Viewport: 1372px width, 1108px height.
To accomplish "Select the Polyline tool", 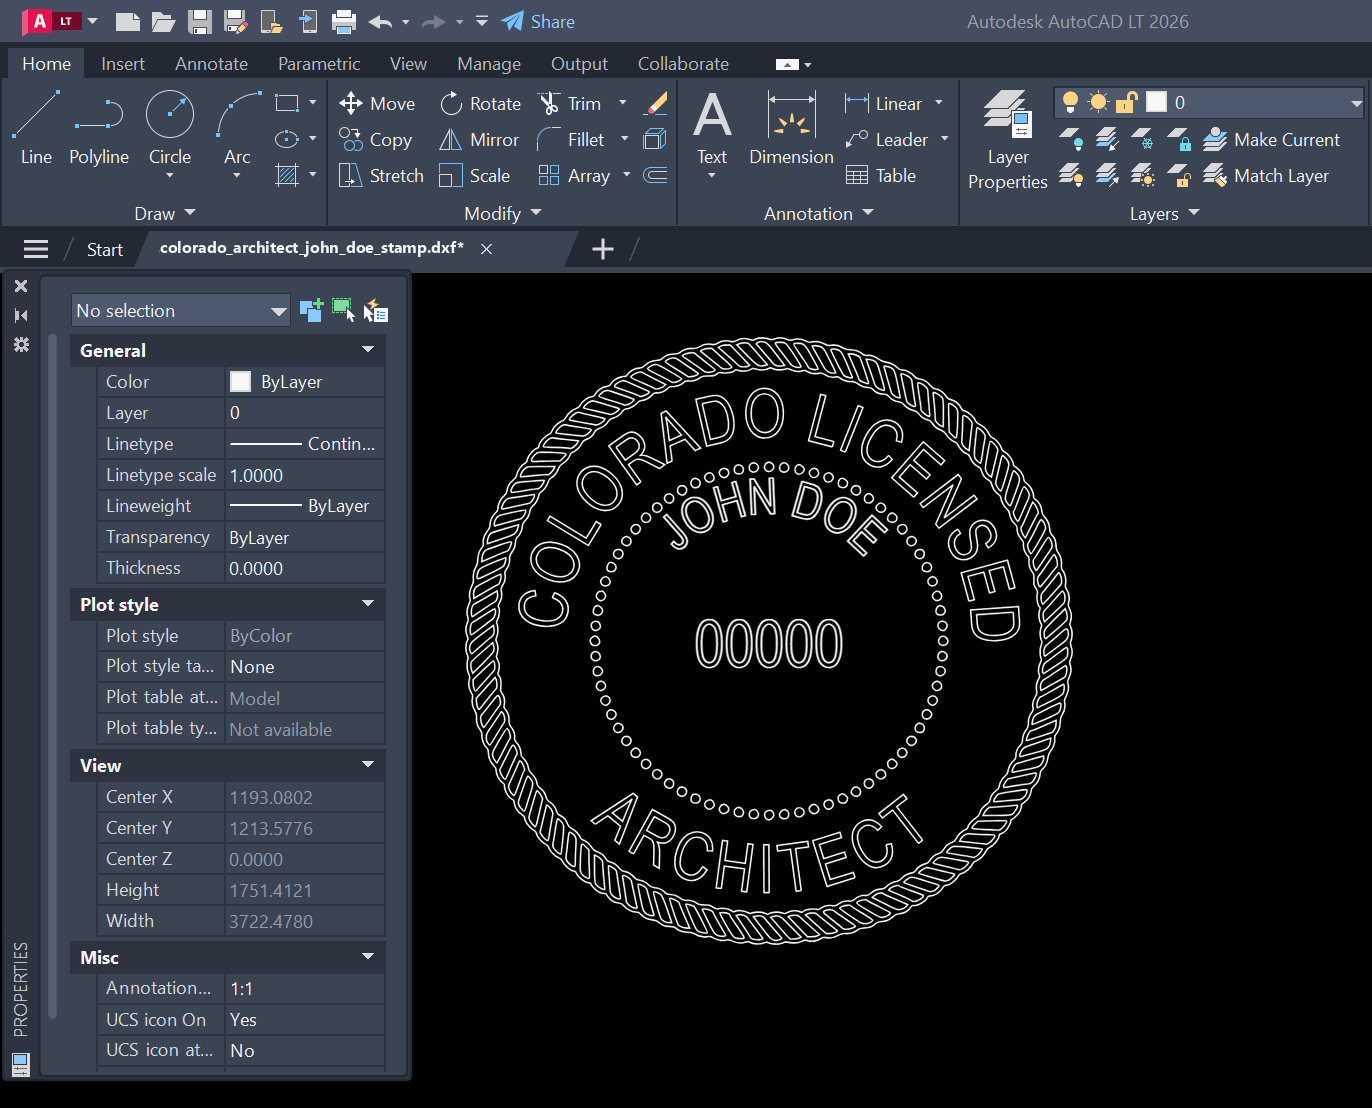I will tap(99, 127).
